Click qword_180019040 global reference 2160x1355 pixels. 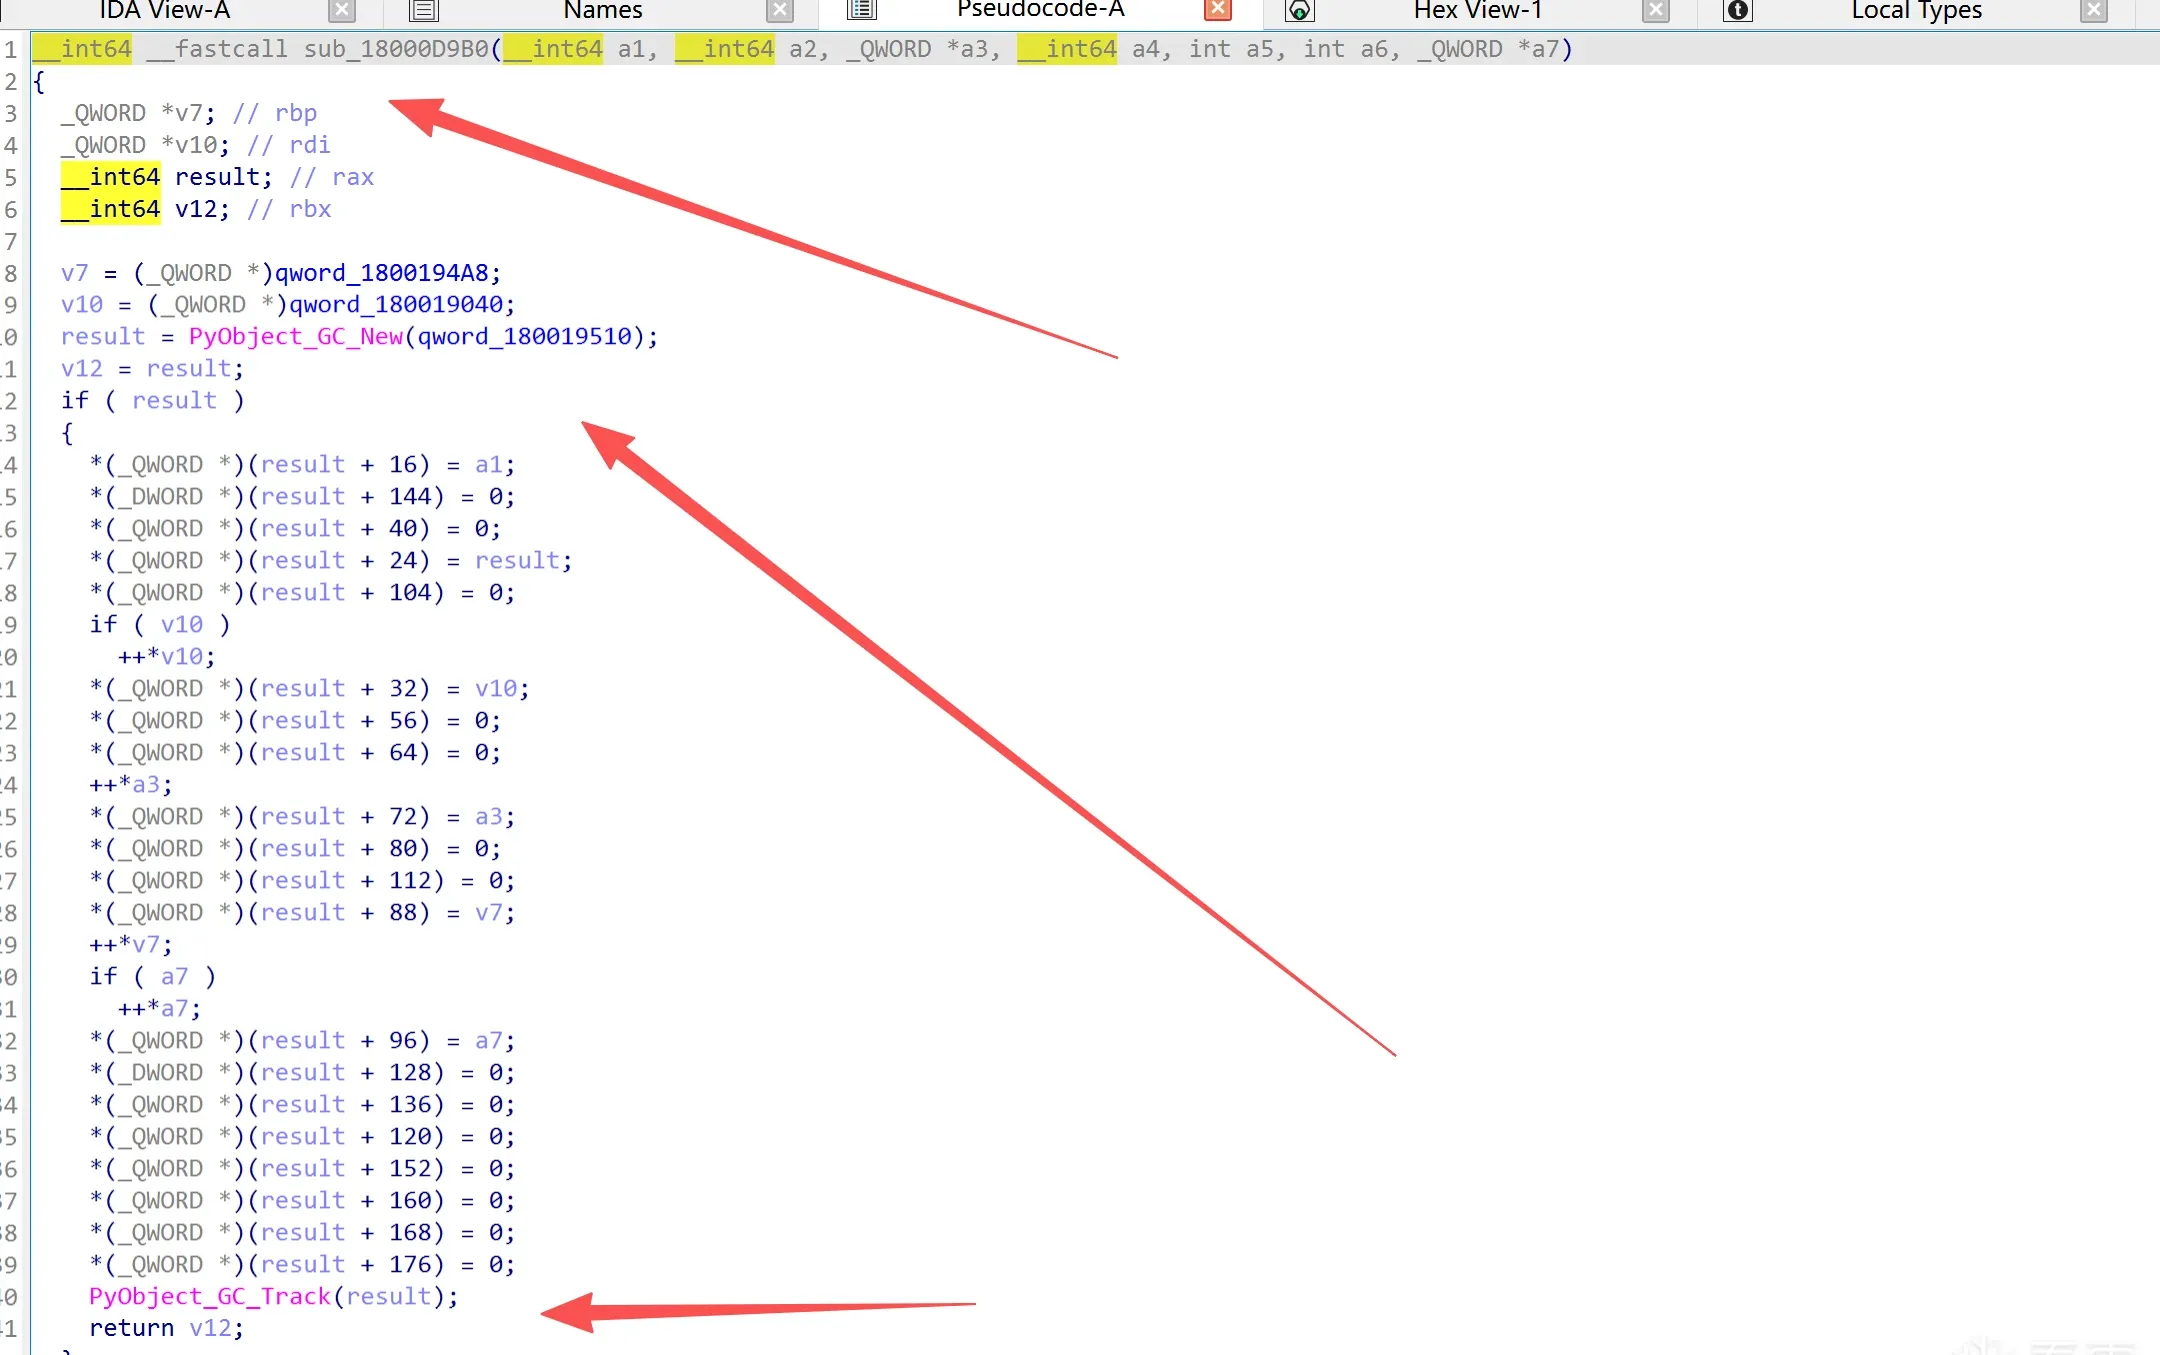tap(395, 305)
